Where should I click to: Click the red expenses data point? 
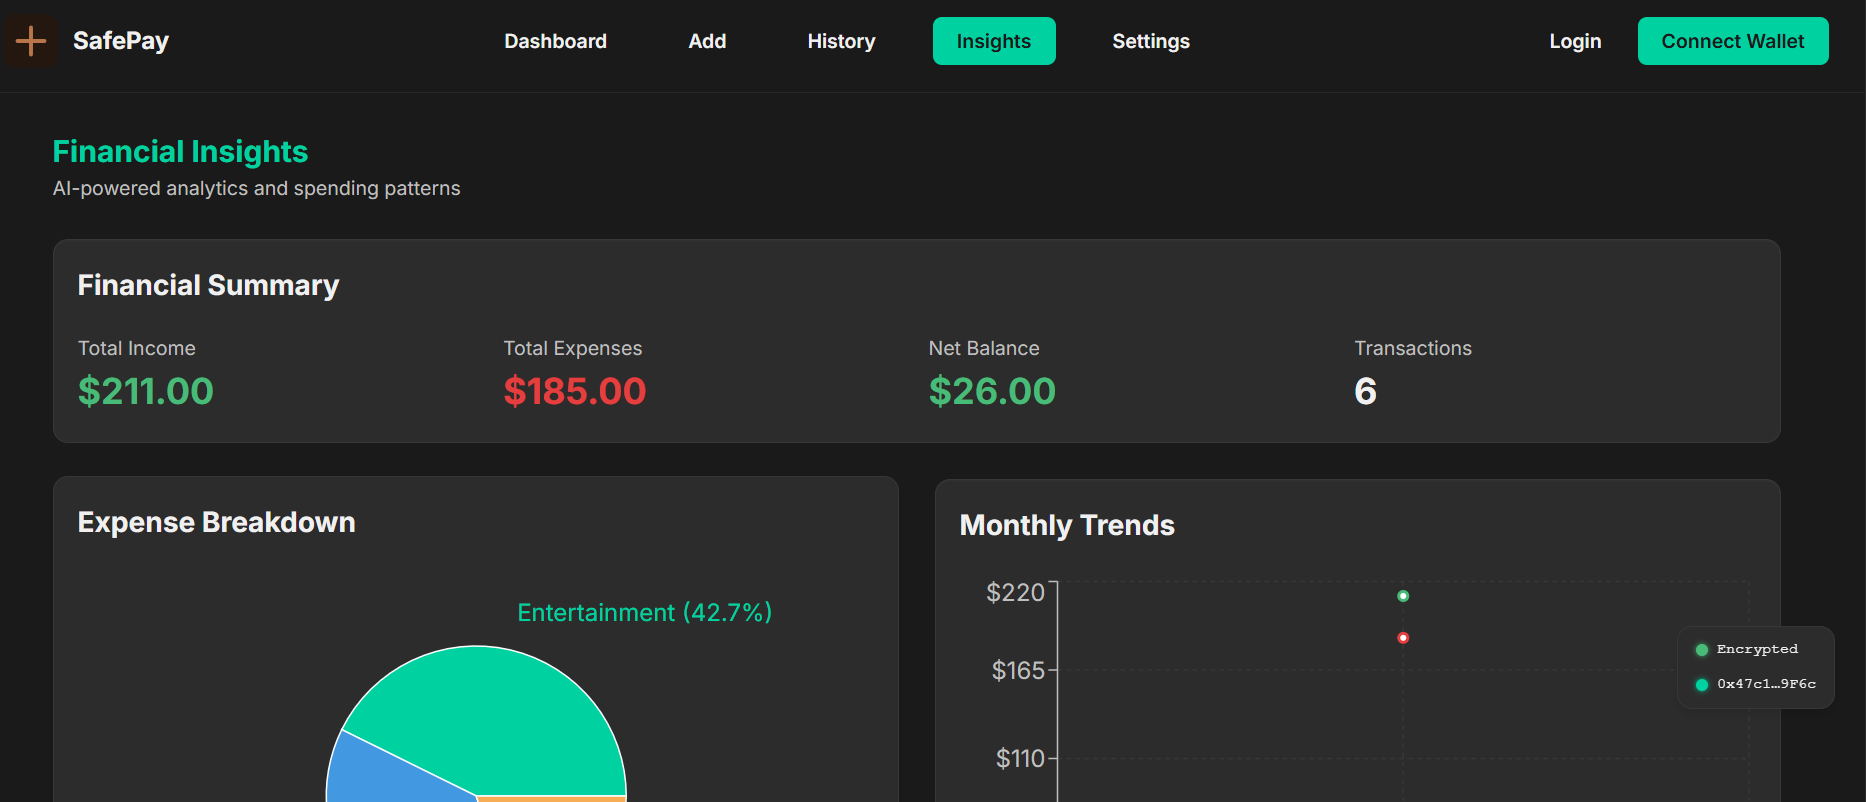[1403, 638]
